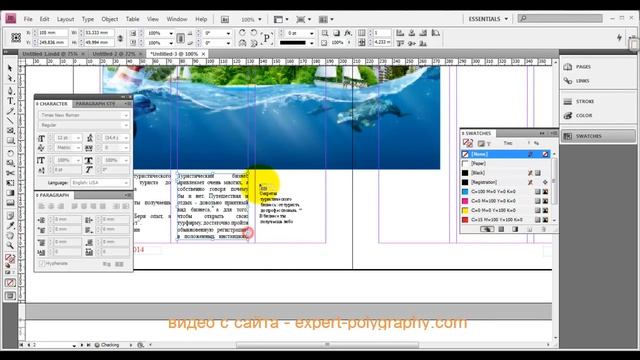Toggle the Hyphenate checkbox
The image size is (640, 360).
42,264
